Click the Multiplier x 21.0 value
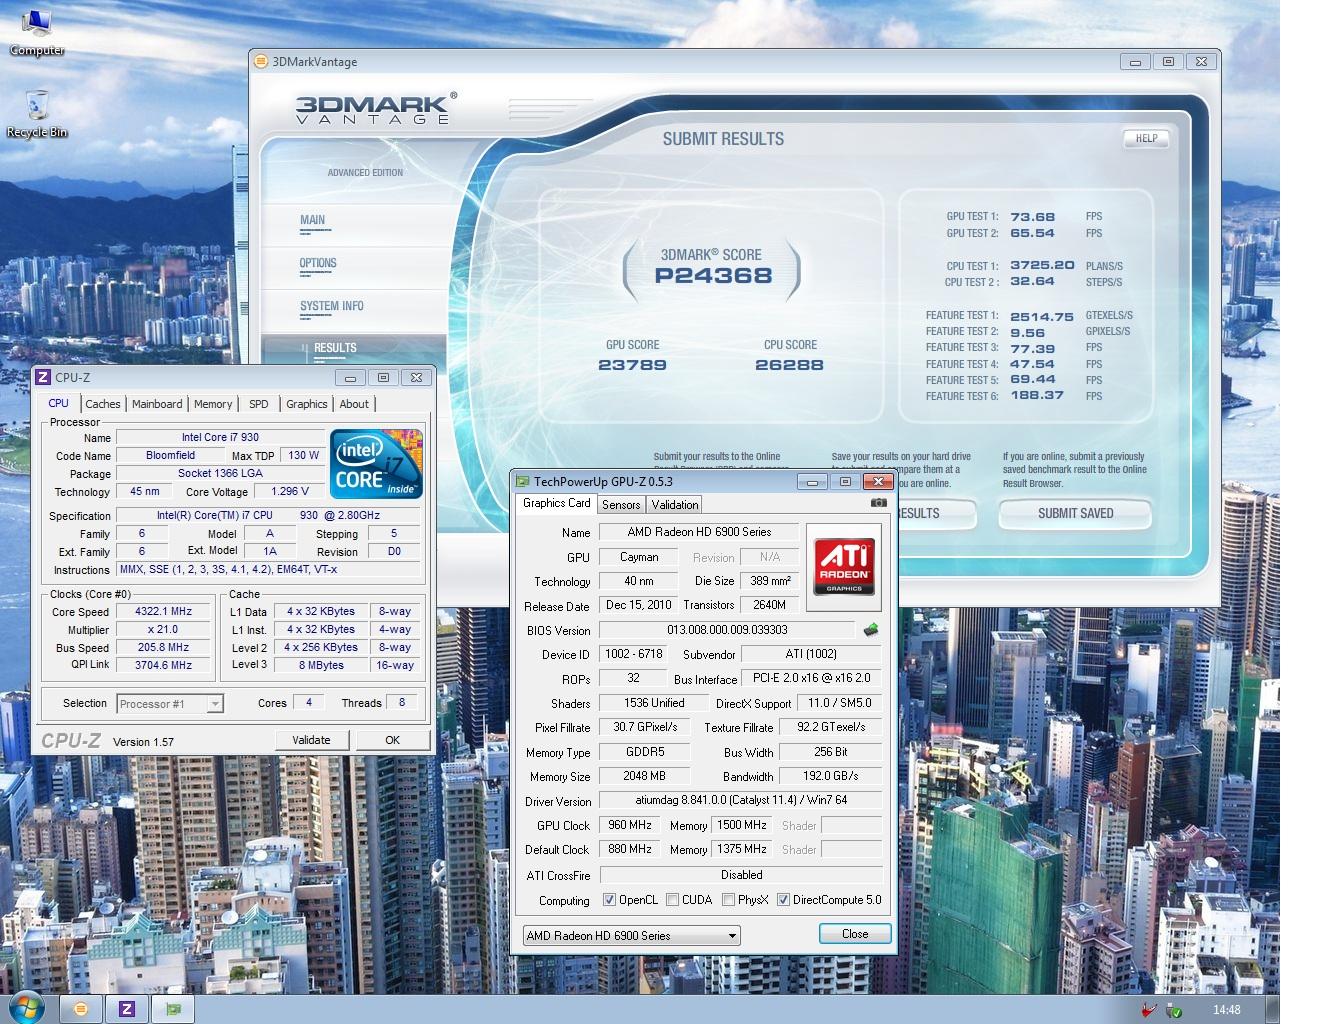The image size is (1344, 1024). click(163, 629)
